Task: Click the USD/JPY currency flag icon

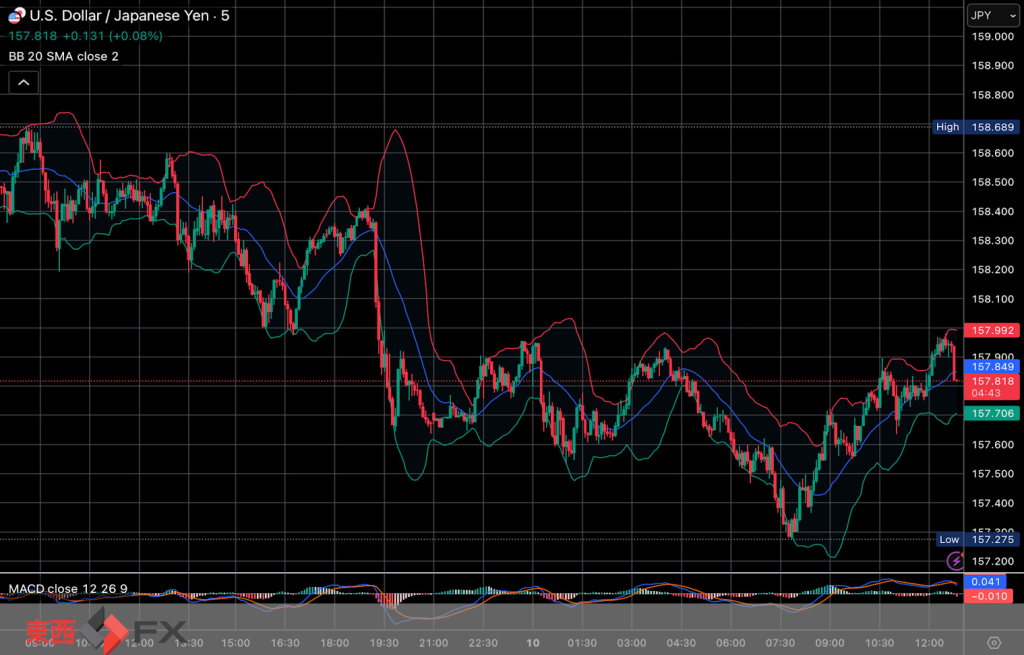Action: pos(16,15)
